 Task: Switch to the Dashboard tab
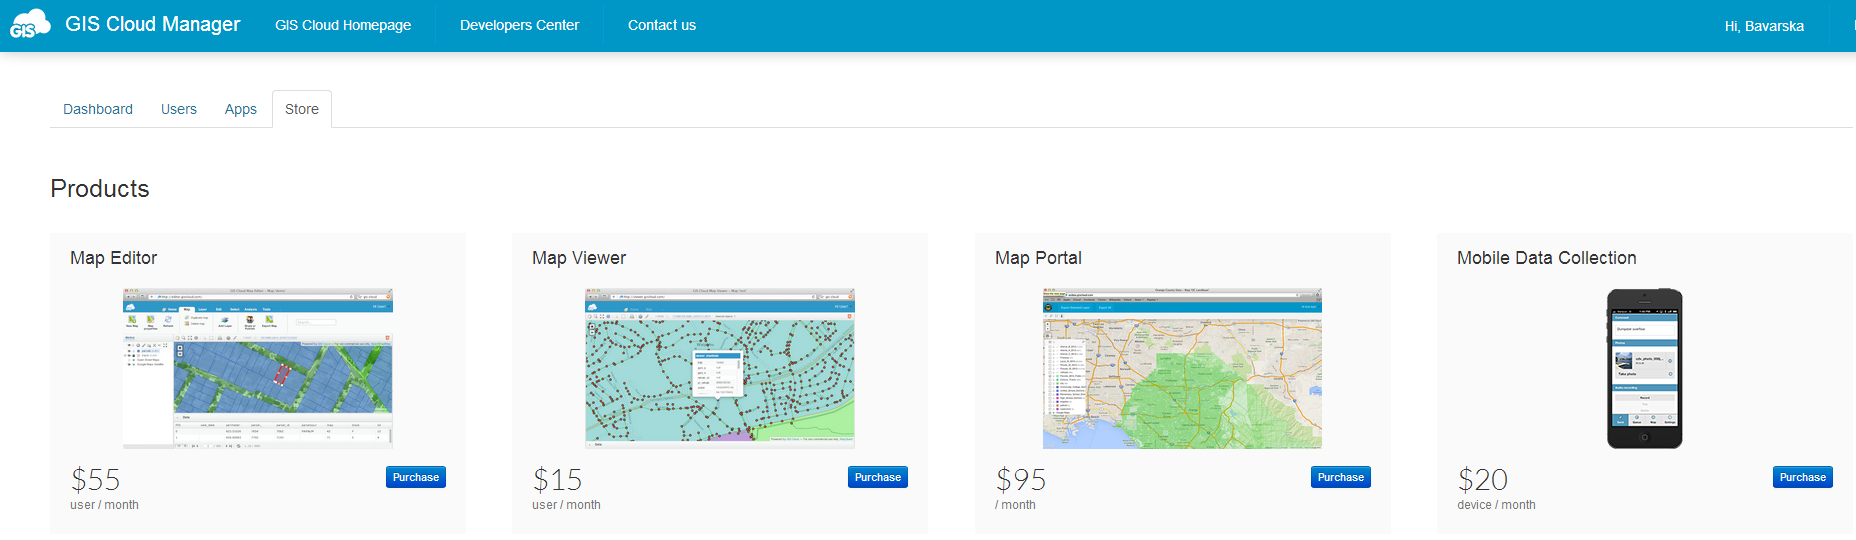click(98, 109)
